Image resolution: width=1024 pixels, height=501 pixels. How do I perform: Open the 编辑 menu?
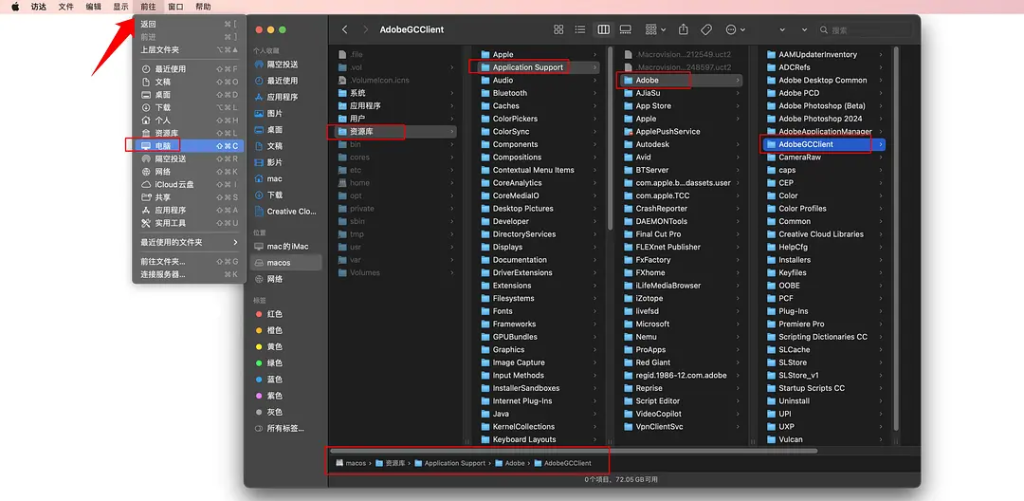pos(93,7)
